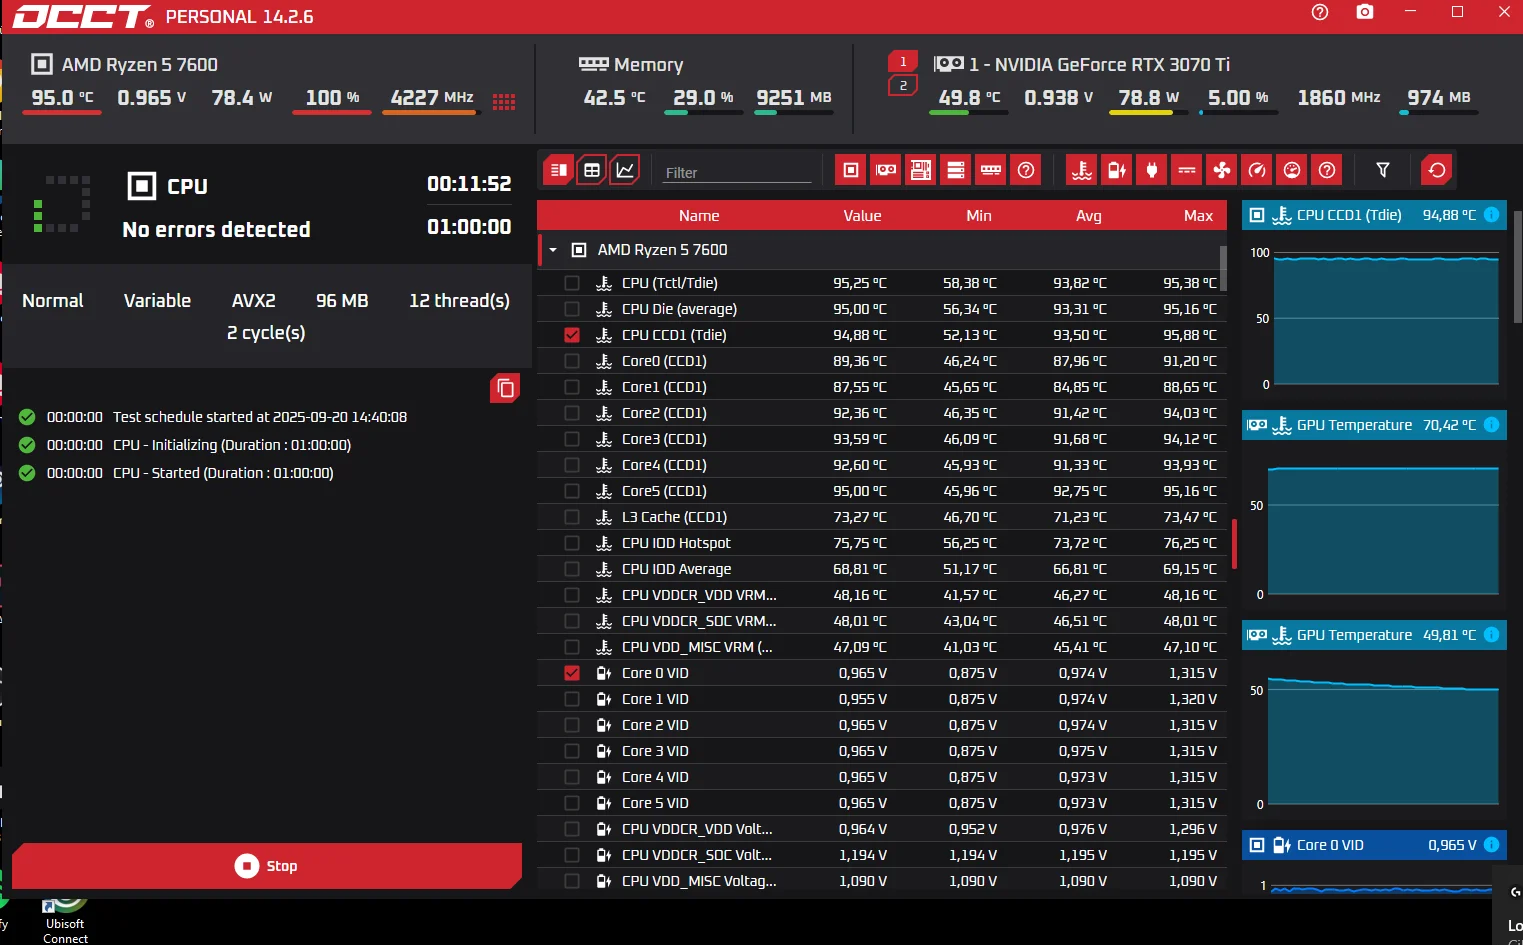1523x945 pixels.
Task: Toggle the GPU sensor filter icon
Action: coord(886,170)
